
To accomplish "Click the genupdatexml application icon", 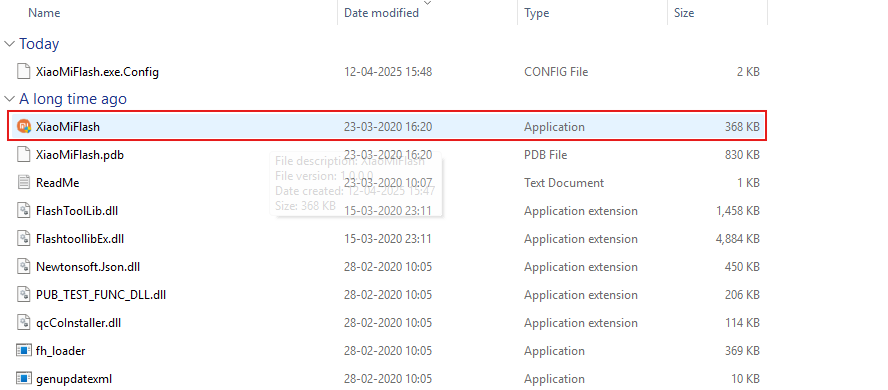I will pos(23,379).
